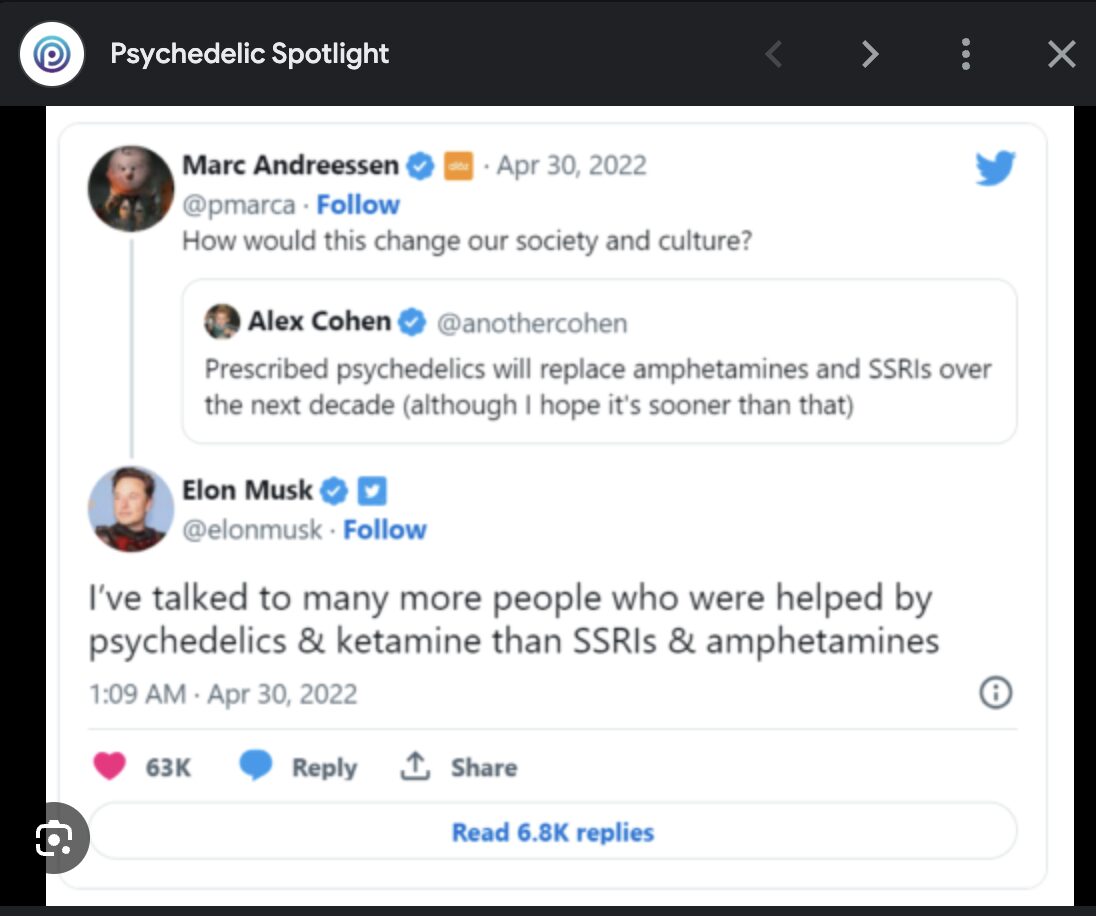Go to the previous image arrow
1096x916 pixels.
click(x=773, y=54)
